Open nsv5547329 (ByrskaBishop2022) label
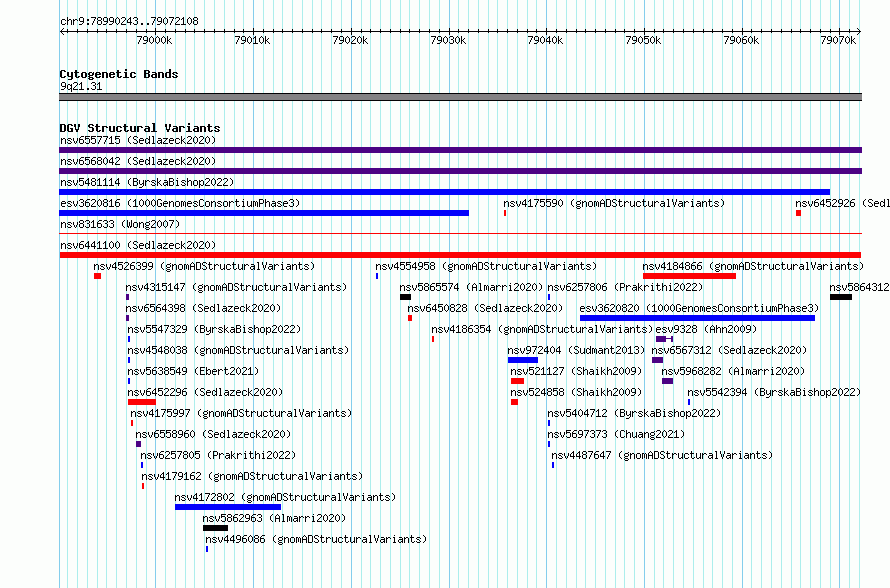 point(214,329)
